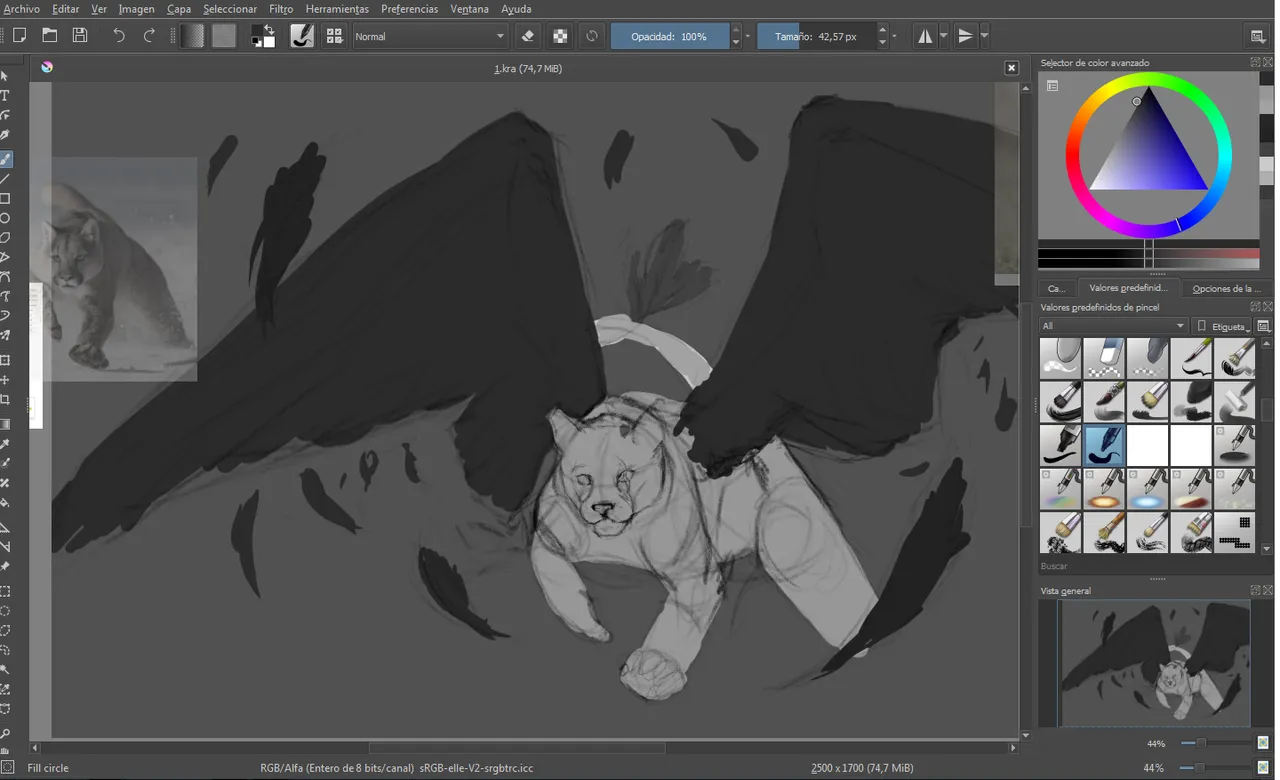1280x780 pixels.
Task: Create a new document from toolbar
Action: coord(19,36)
